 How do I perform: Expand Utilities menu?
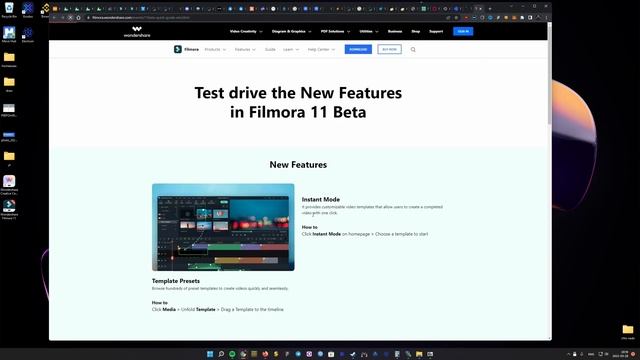369,31
